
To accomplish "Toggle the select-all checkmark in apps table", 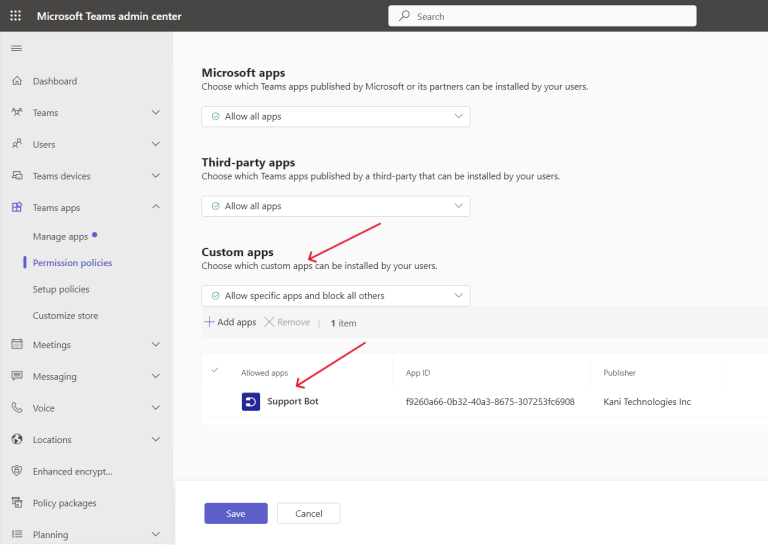I will [x=215, y=370].
